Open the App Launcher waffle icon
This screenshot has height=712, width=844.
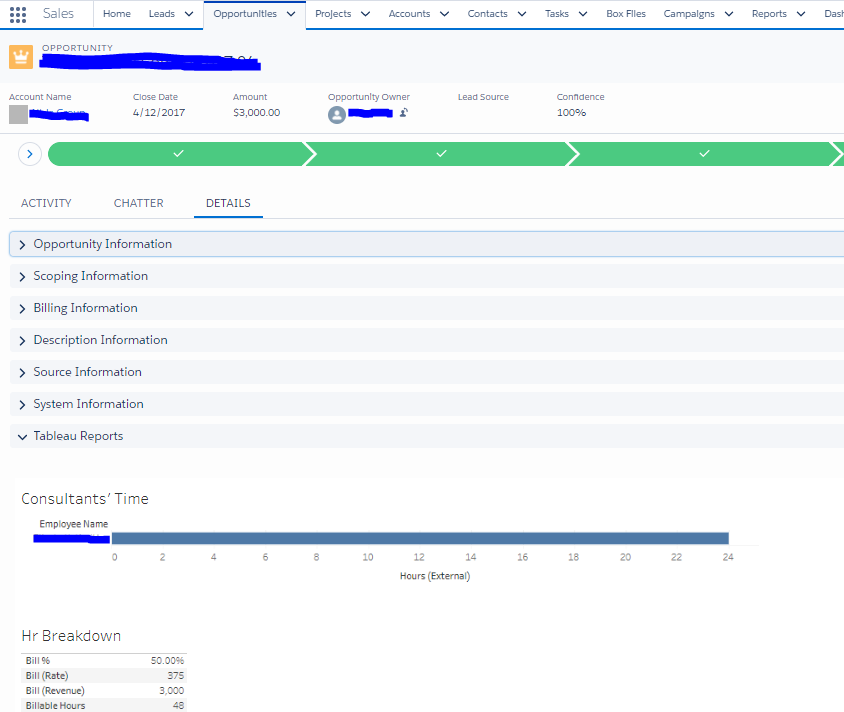[15, 14]
